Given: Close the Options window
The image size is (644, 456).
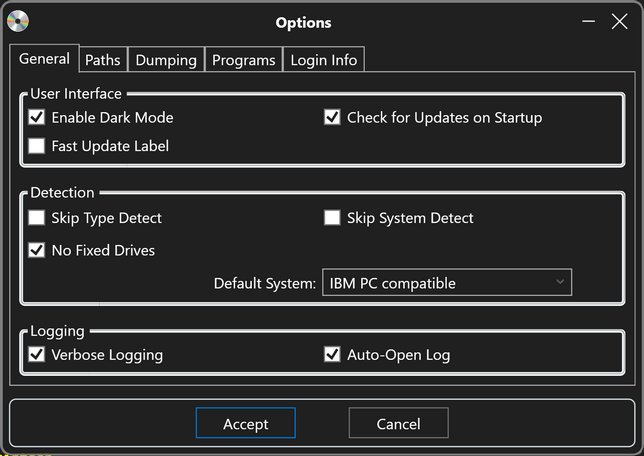Looking at the screenshot, I should click(619, 21).
